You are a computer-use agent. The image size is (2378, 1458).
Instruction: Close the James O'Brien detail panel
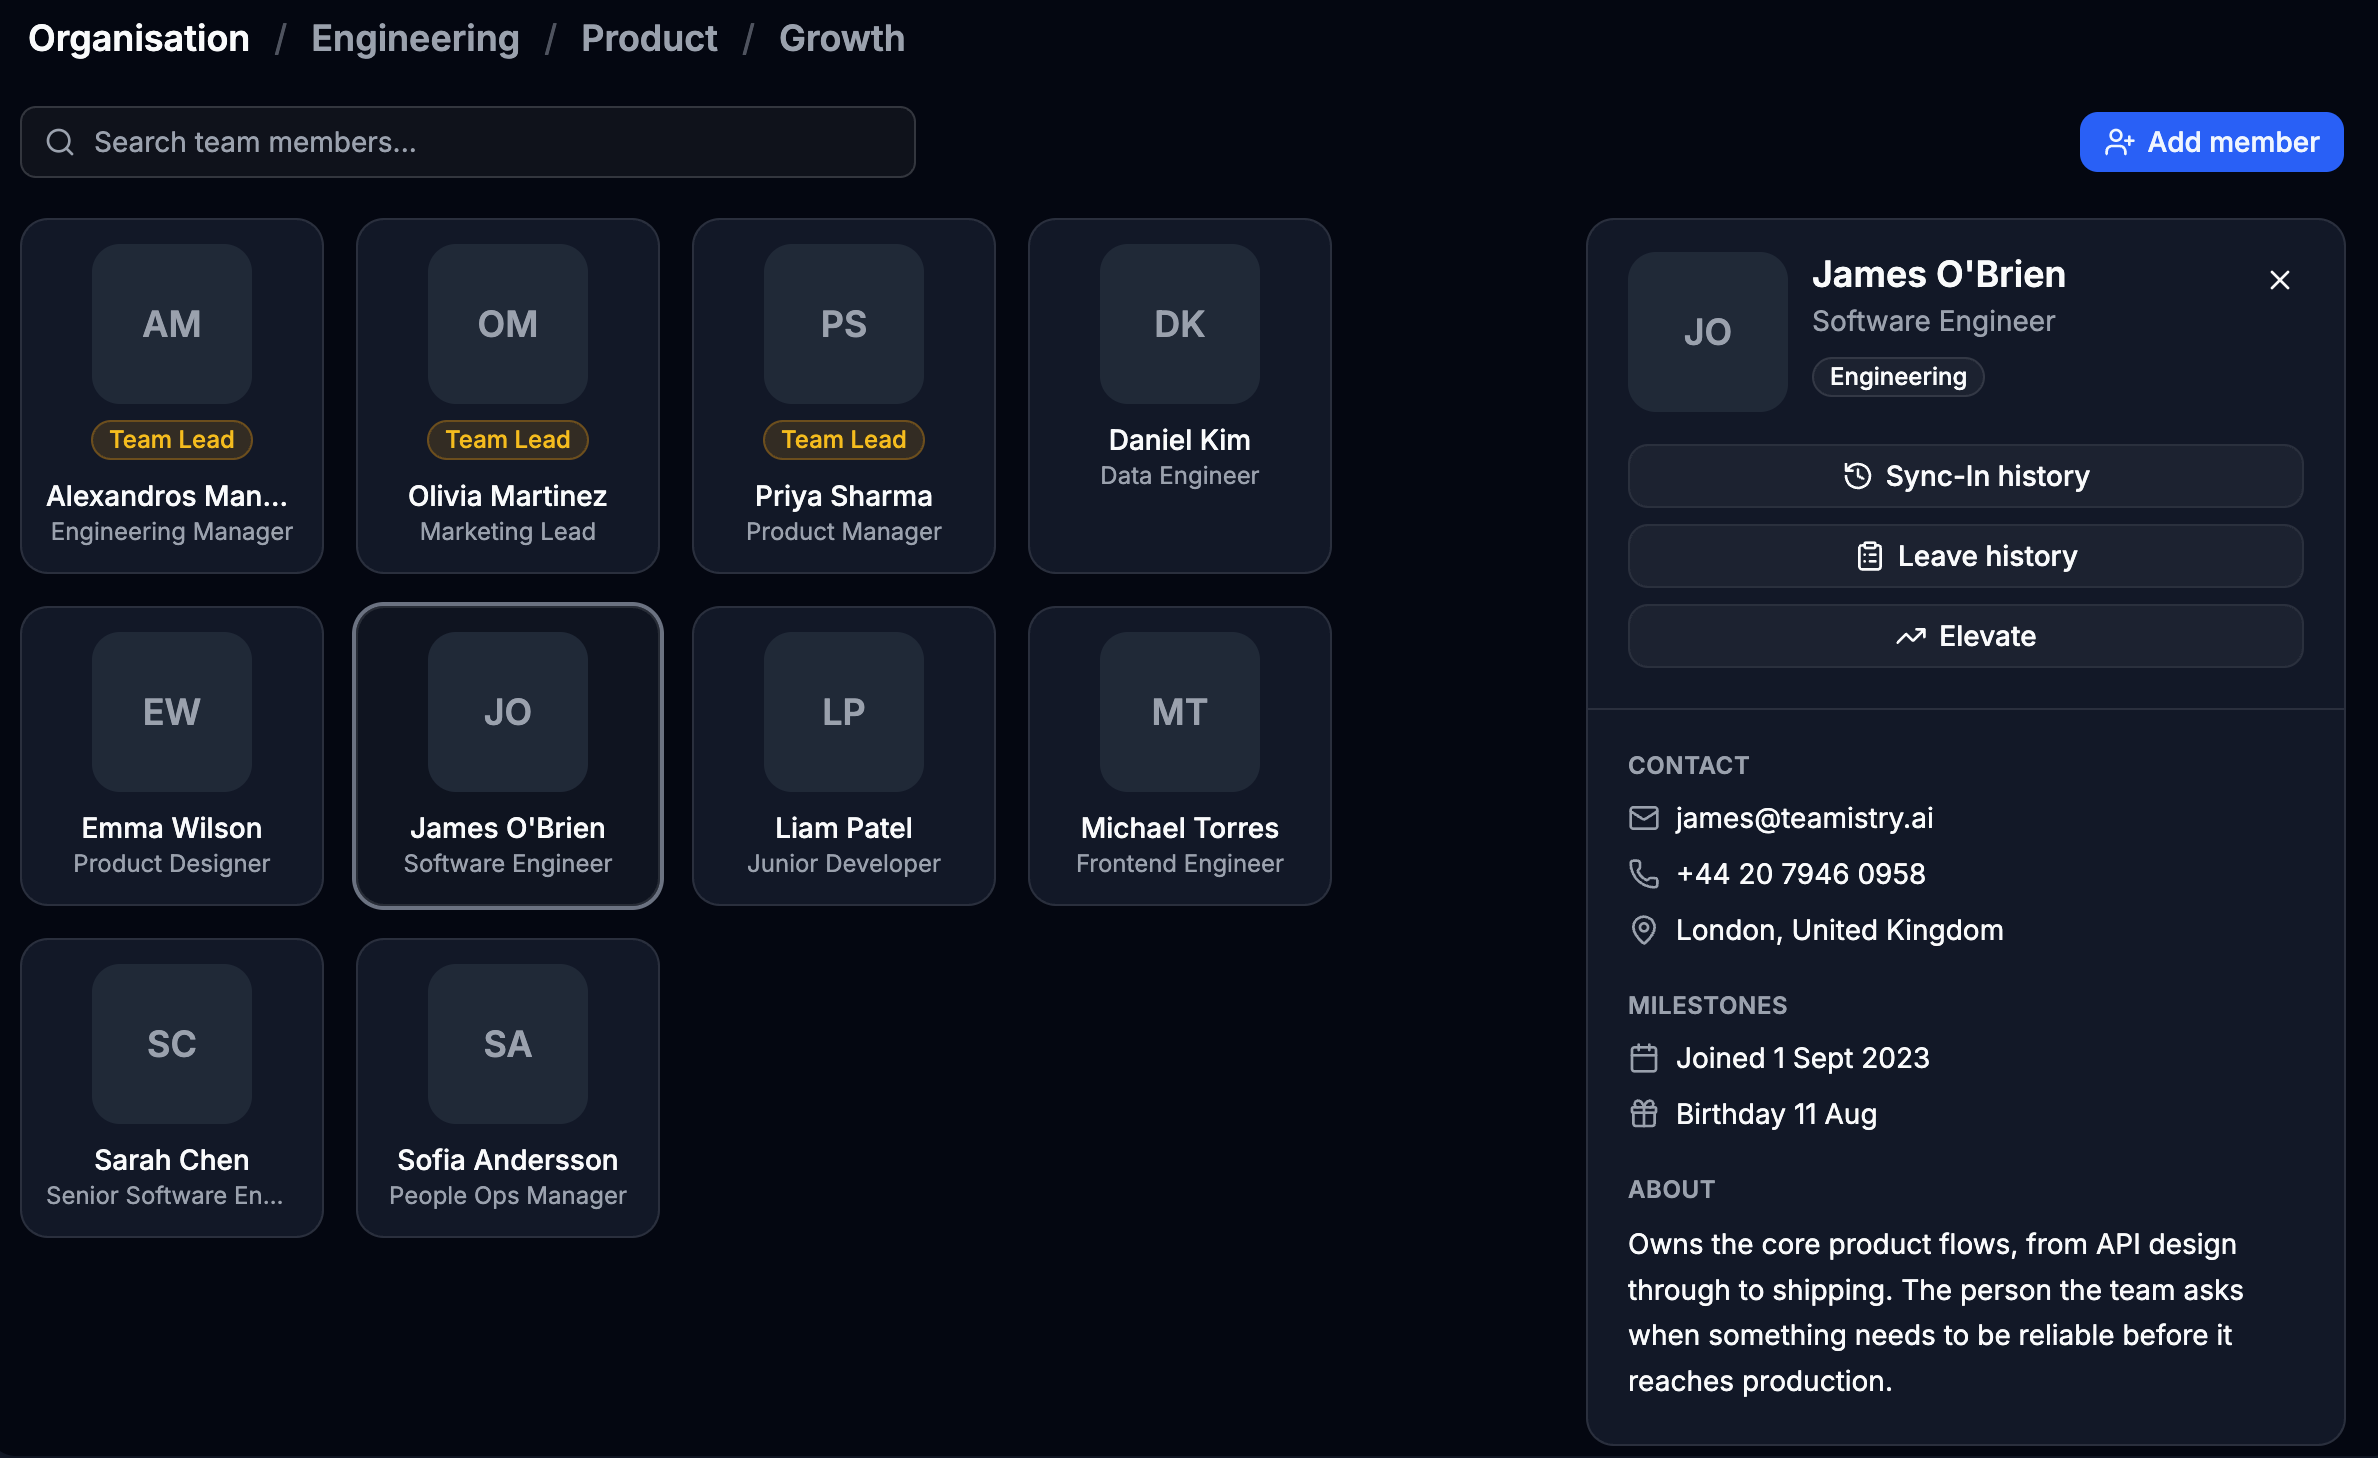(x=2279, y=280)
